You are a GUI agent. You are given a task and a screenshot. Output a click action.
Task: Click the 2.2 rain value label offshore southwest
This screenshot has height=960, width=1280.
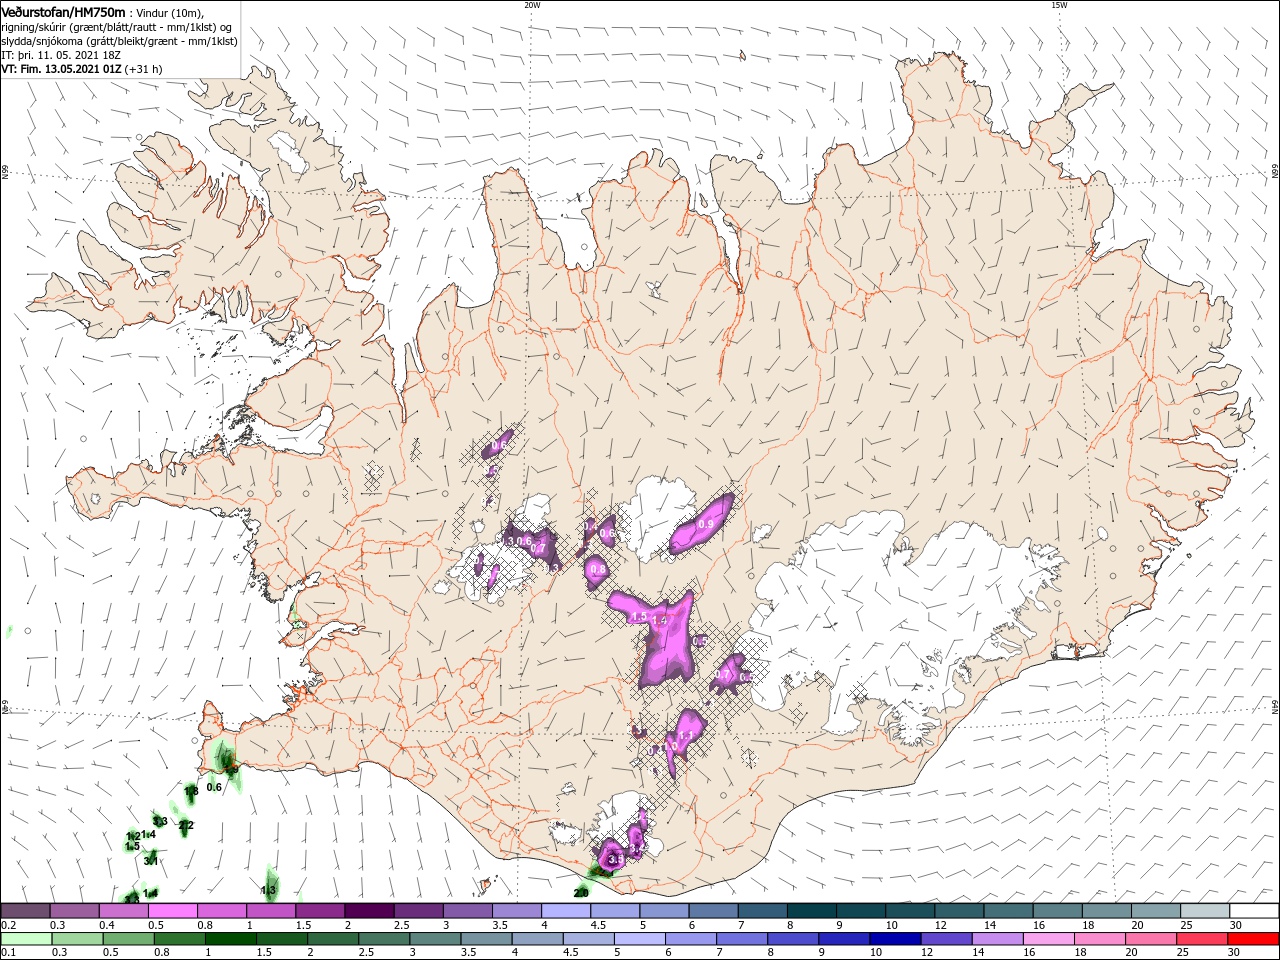[186, 826]
